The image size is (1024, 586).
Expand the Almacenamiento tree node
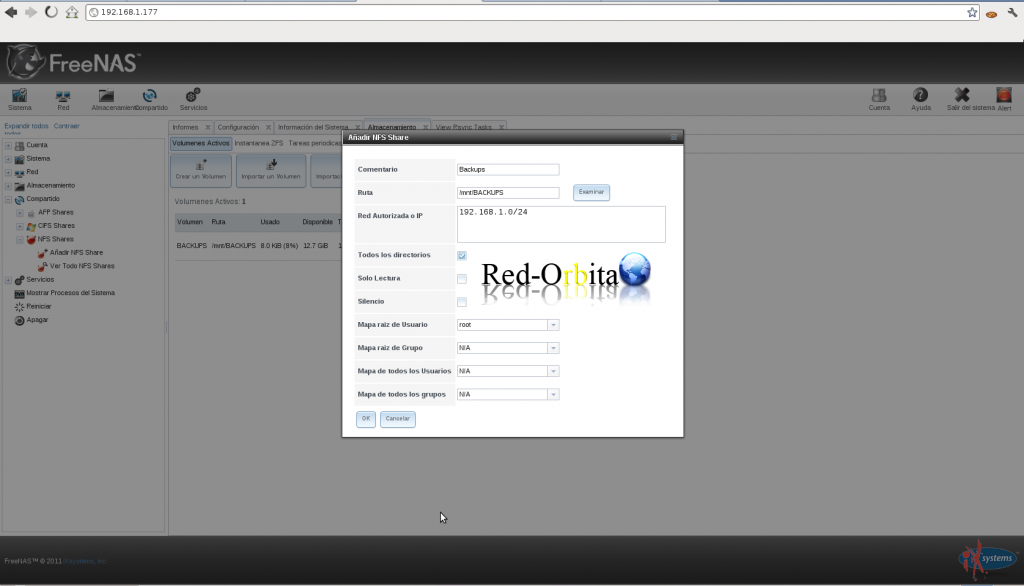pyautogui.click(x=8, y=186)
